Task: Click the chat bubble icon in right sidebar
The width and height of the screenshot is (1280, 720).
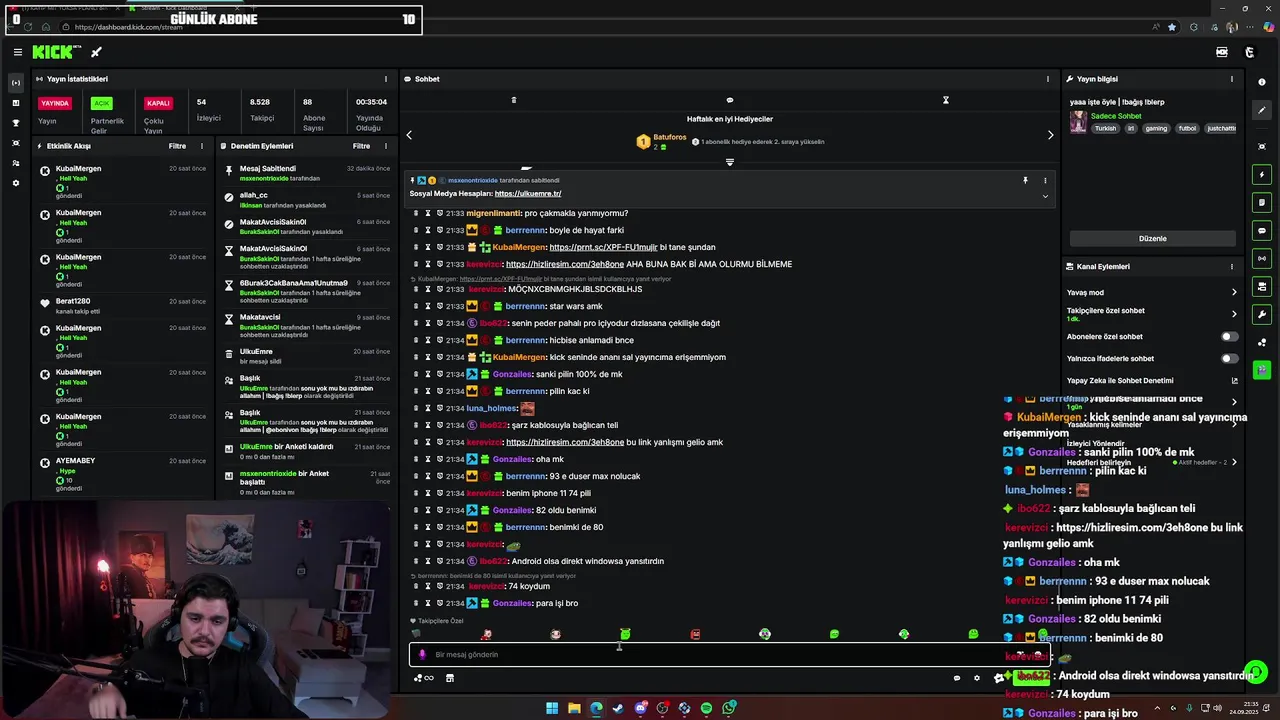Action: [x=1262, y=231]
